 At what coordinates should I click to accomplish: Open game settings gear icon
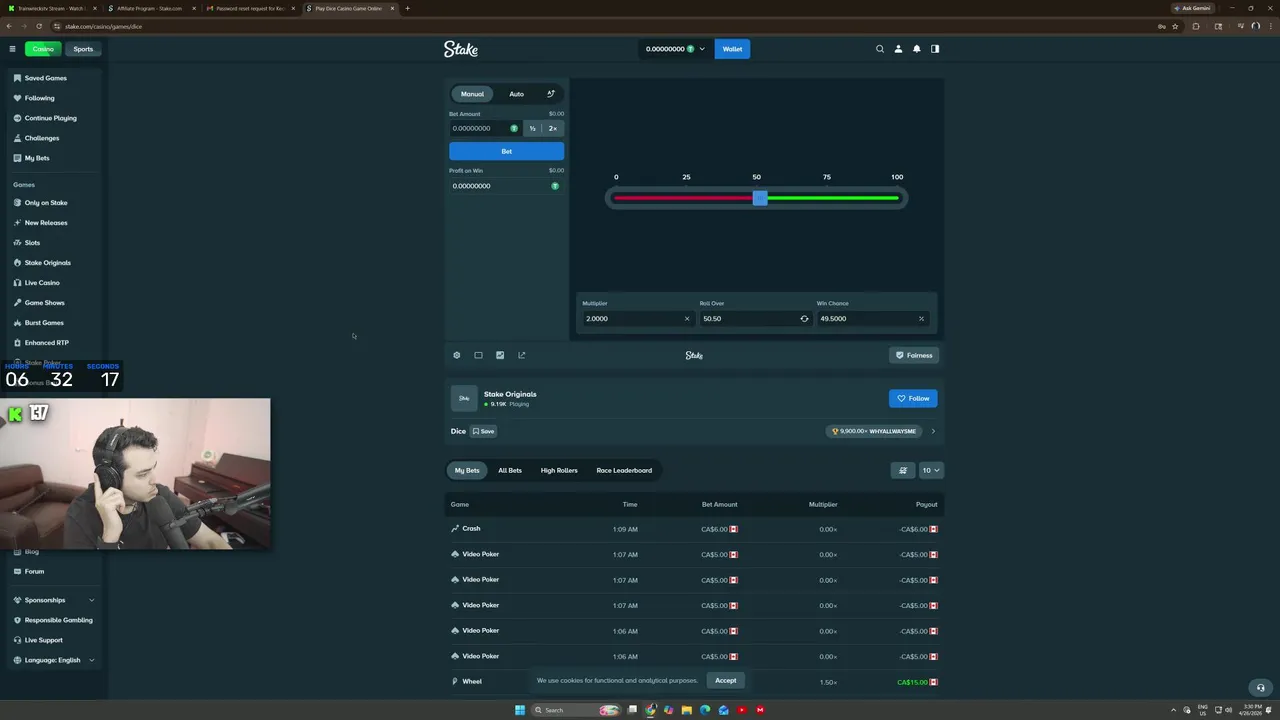point(457,355)
